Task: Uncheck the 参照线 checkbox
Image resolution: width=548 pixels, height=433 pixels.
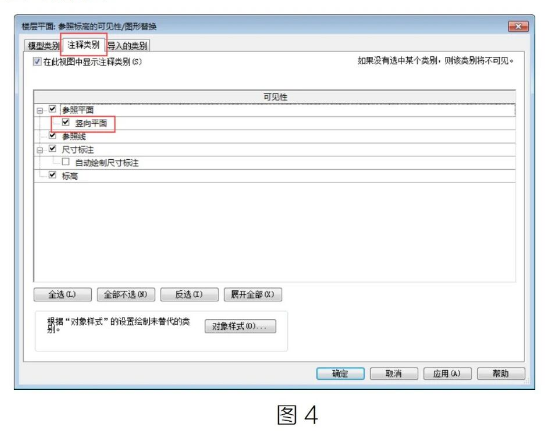Action: (52, 136)
